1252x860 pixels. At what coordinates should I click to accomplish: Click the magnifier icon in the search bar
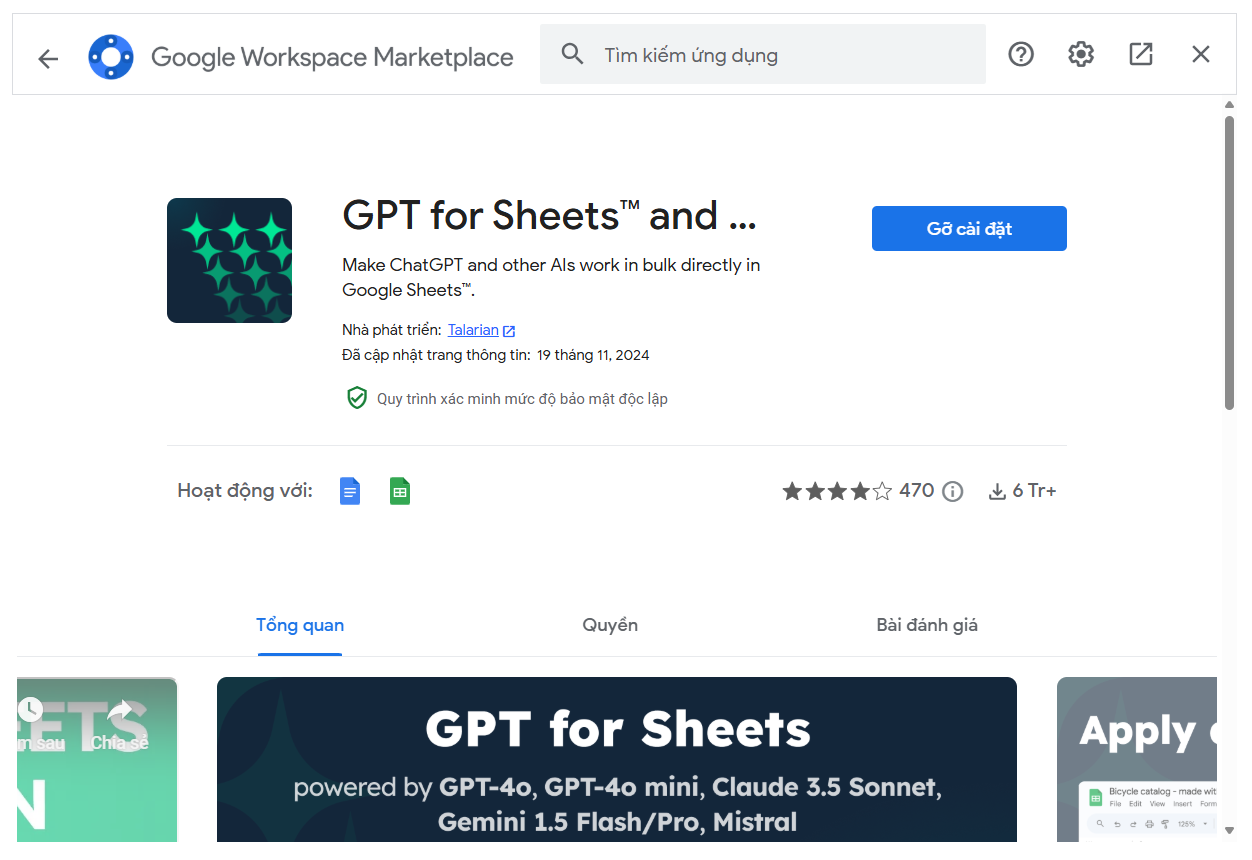(572, 54)
